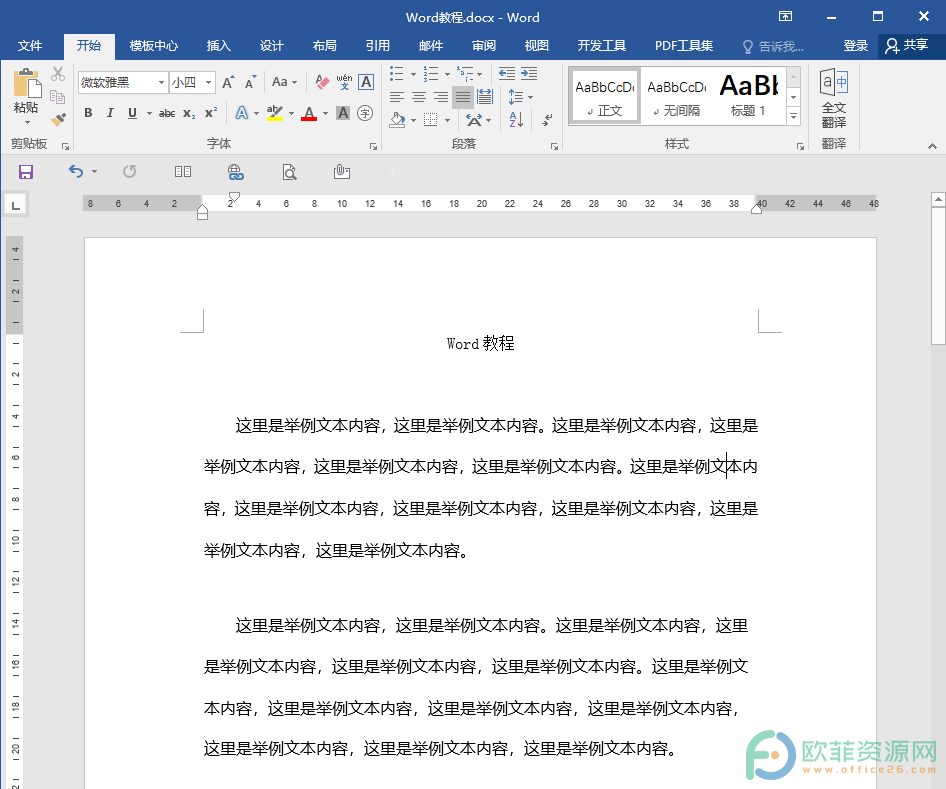Increase font size with grow font icon
This screenshot has height=789, width=946.
228,82
